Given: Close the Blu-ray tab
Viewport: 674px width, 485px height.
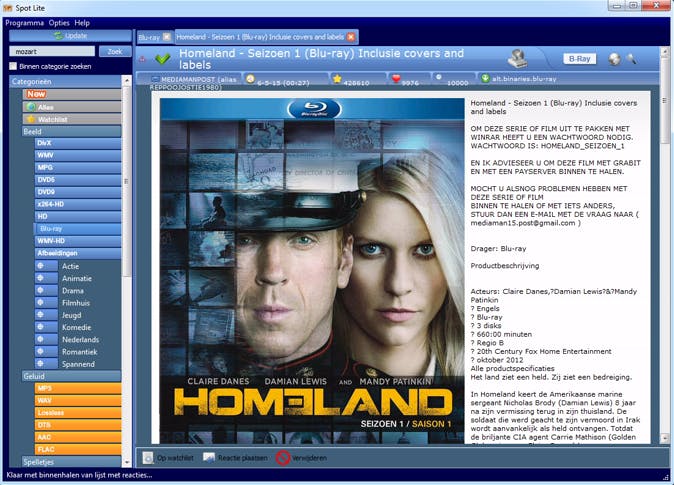Looking at the screenshot, I should 167,37.
